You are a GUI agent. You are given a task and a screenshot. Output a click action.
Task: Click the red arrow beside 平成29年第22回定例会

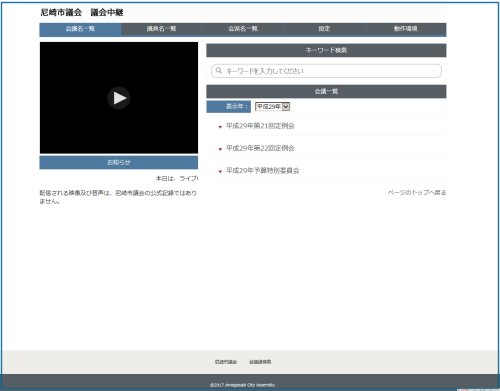pyautogui.click(x=220, y=149)
